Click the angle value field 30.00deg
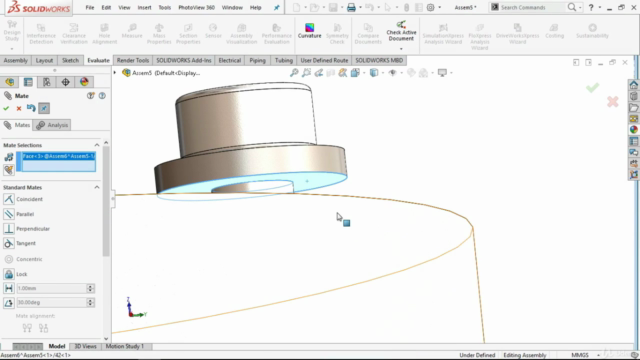This screenshot has width=640, height=360. (x=51, y=302)
